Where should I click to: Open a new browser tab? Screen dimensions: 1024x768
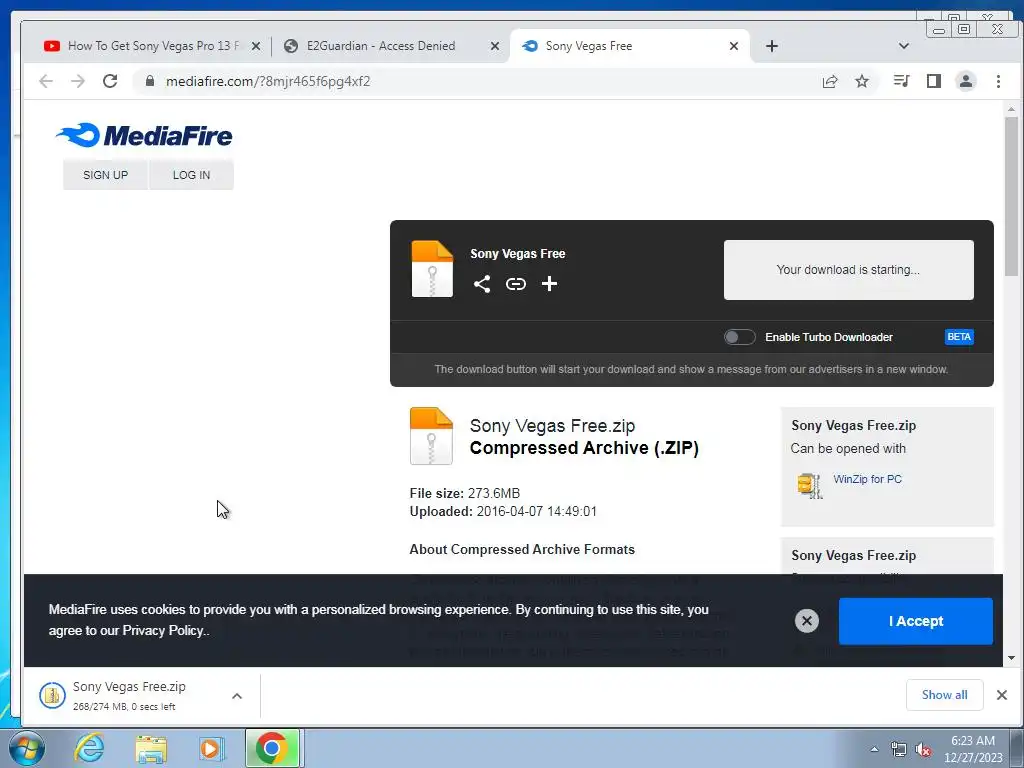click(x=772, y=46)
